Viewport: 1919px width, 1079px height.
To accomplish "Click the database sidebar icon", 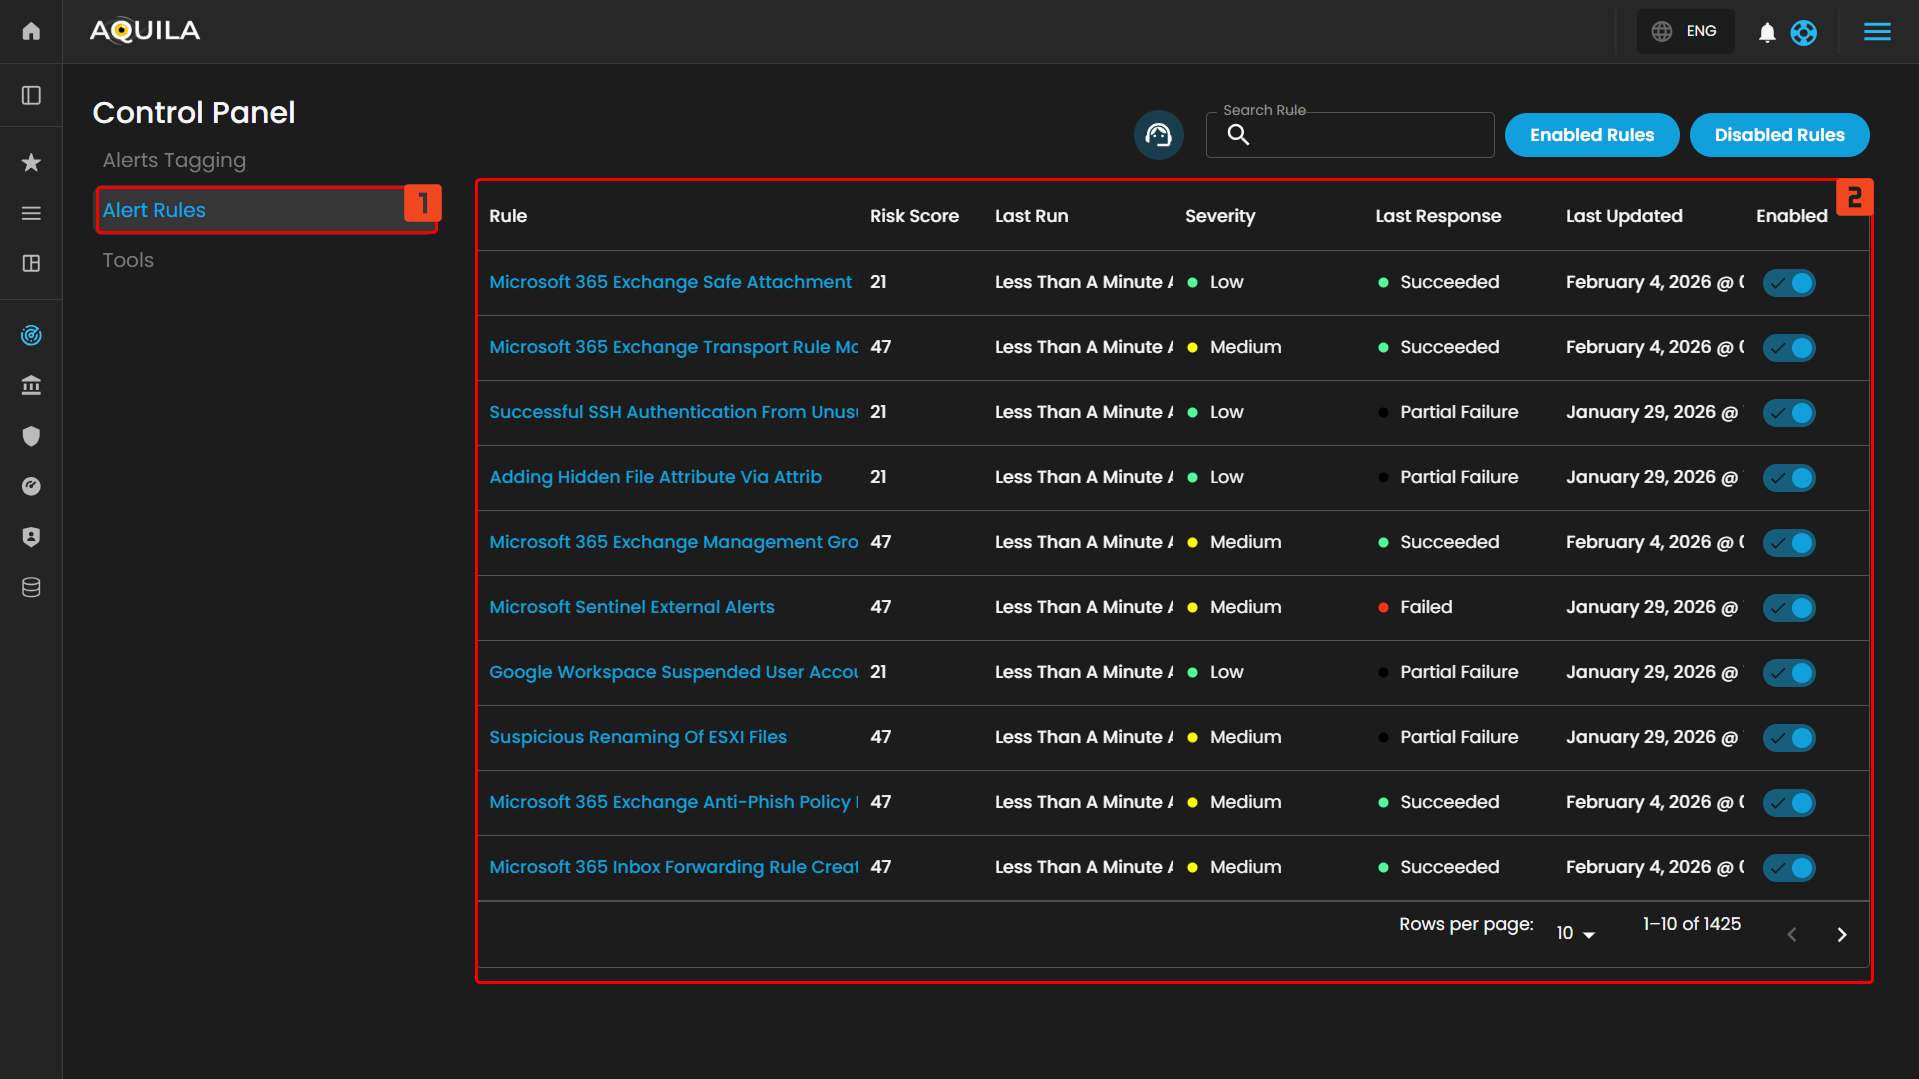I will [x=31, y=587].
